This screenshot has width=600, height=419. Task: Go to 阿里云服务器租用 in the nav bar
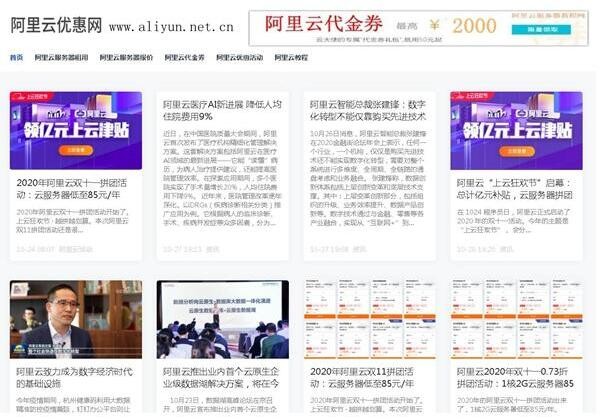[61, 57]
